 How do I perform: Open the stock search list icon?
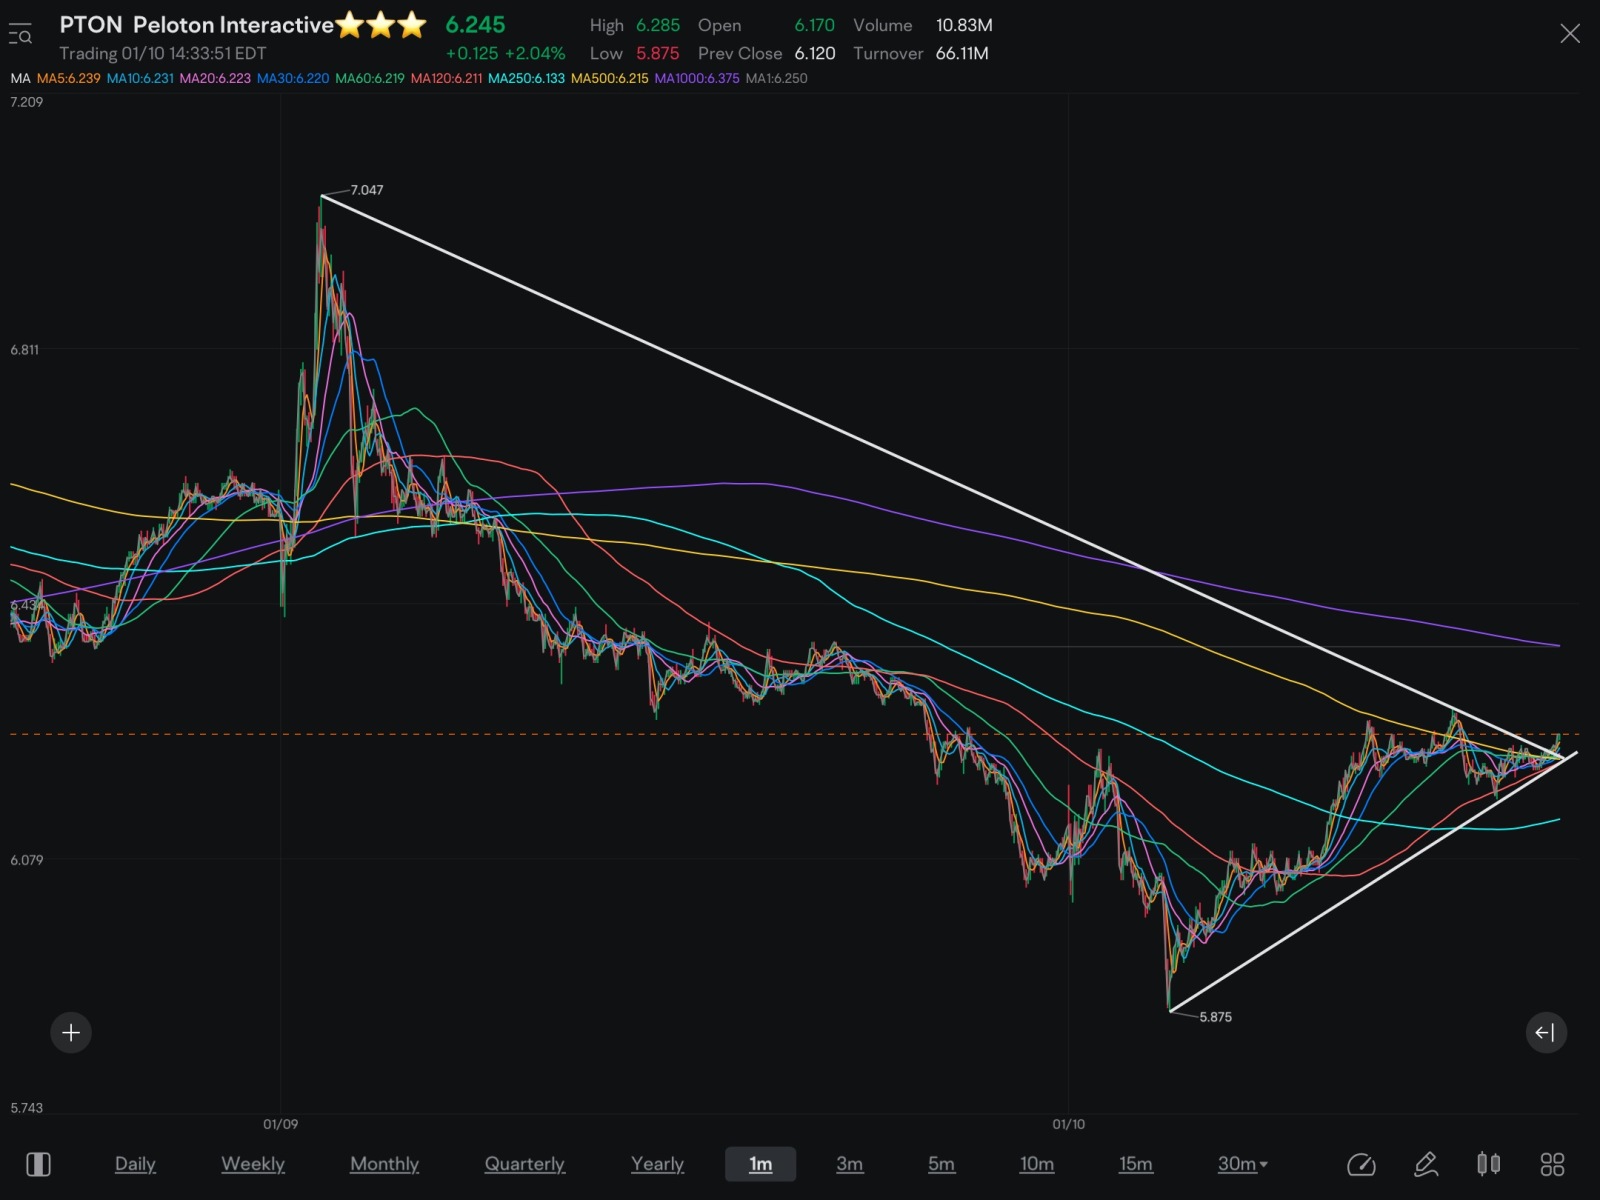click(20, 34)
